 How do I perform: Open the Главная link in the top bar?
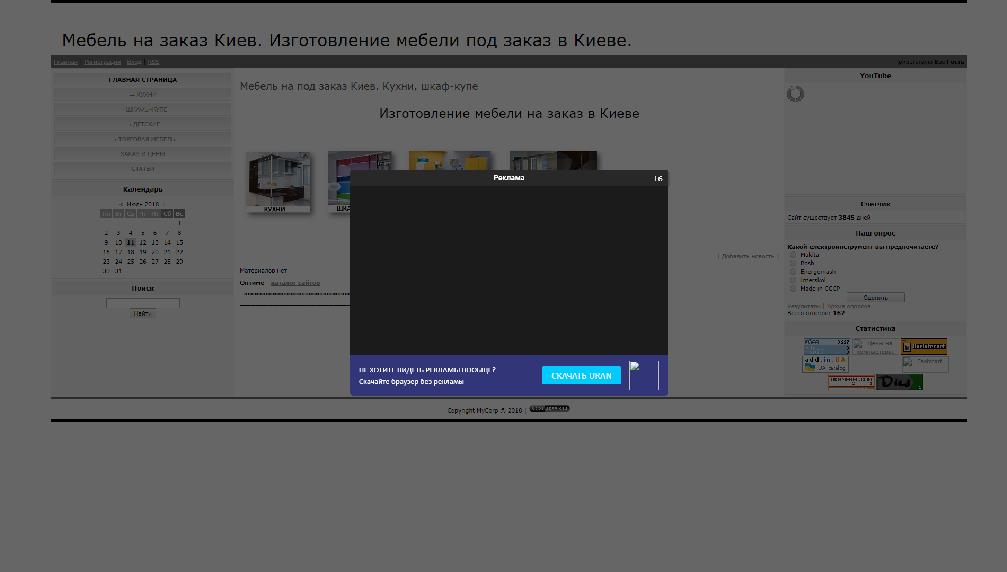tap(66, 62)
